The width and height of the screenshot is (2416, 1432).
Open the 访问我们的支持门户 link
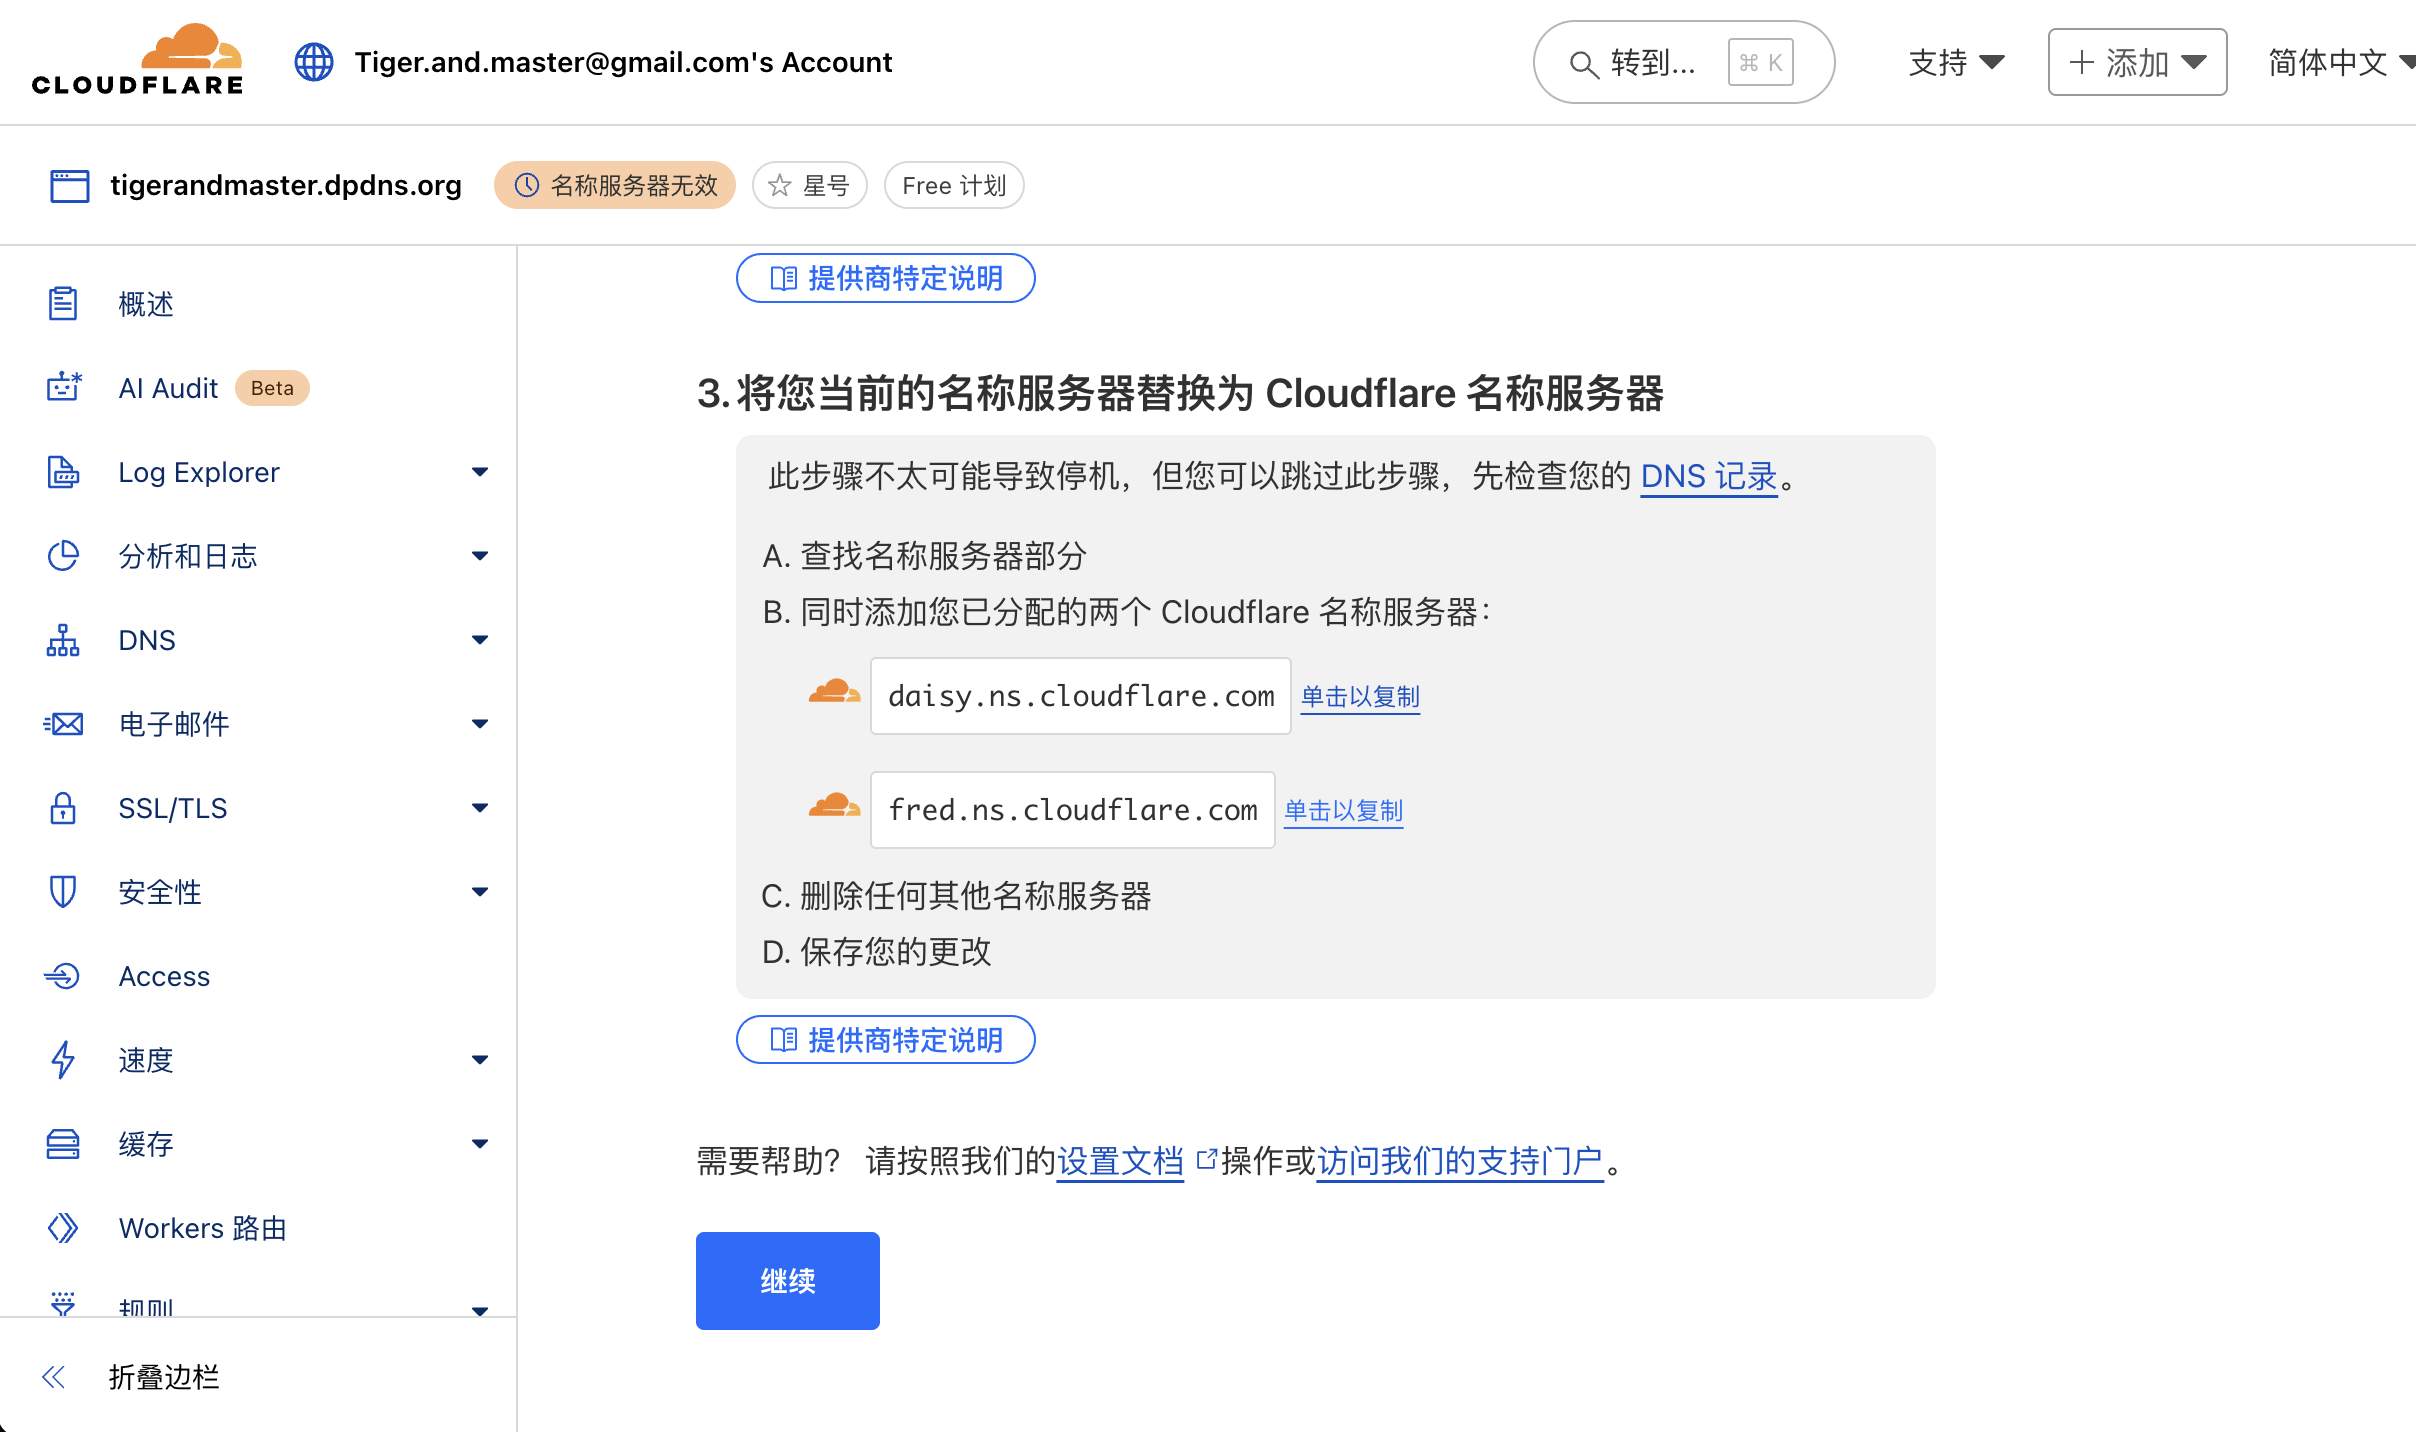click(1461, 1161)
